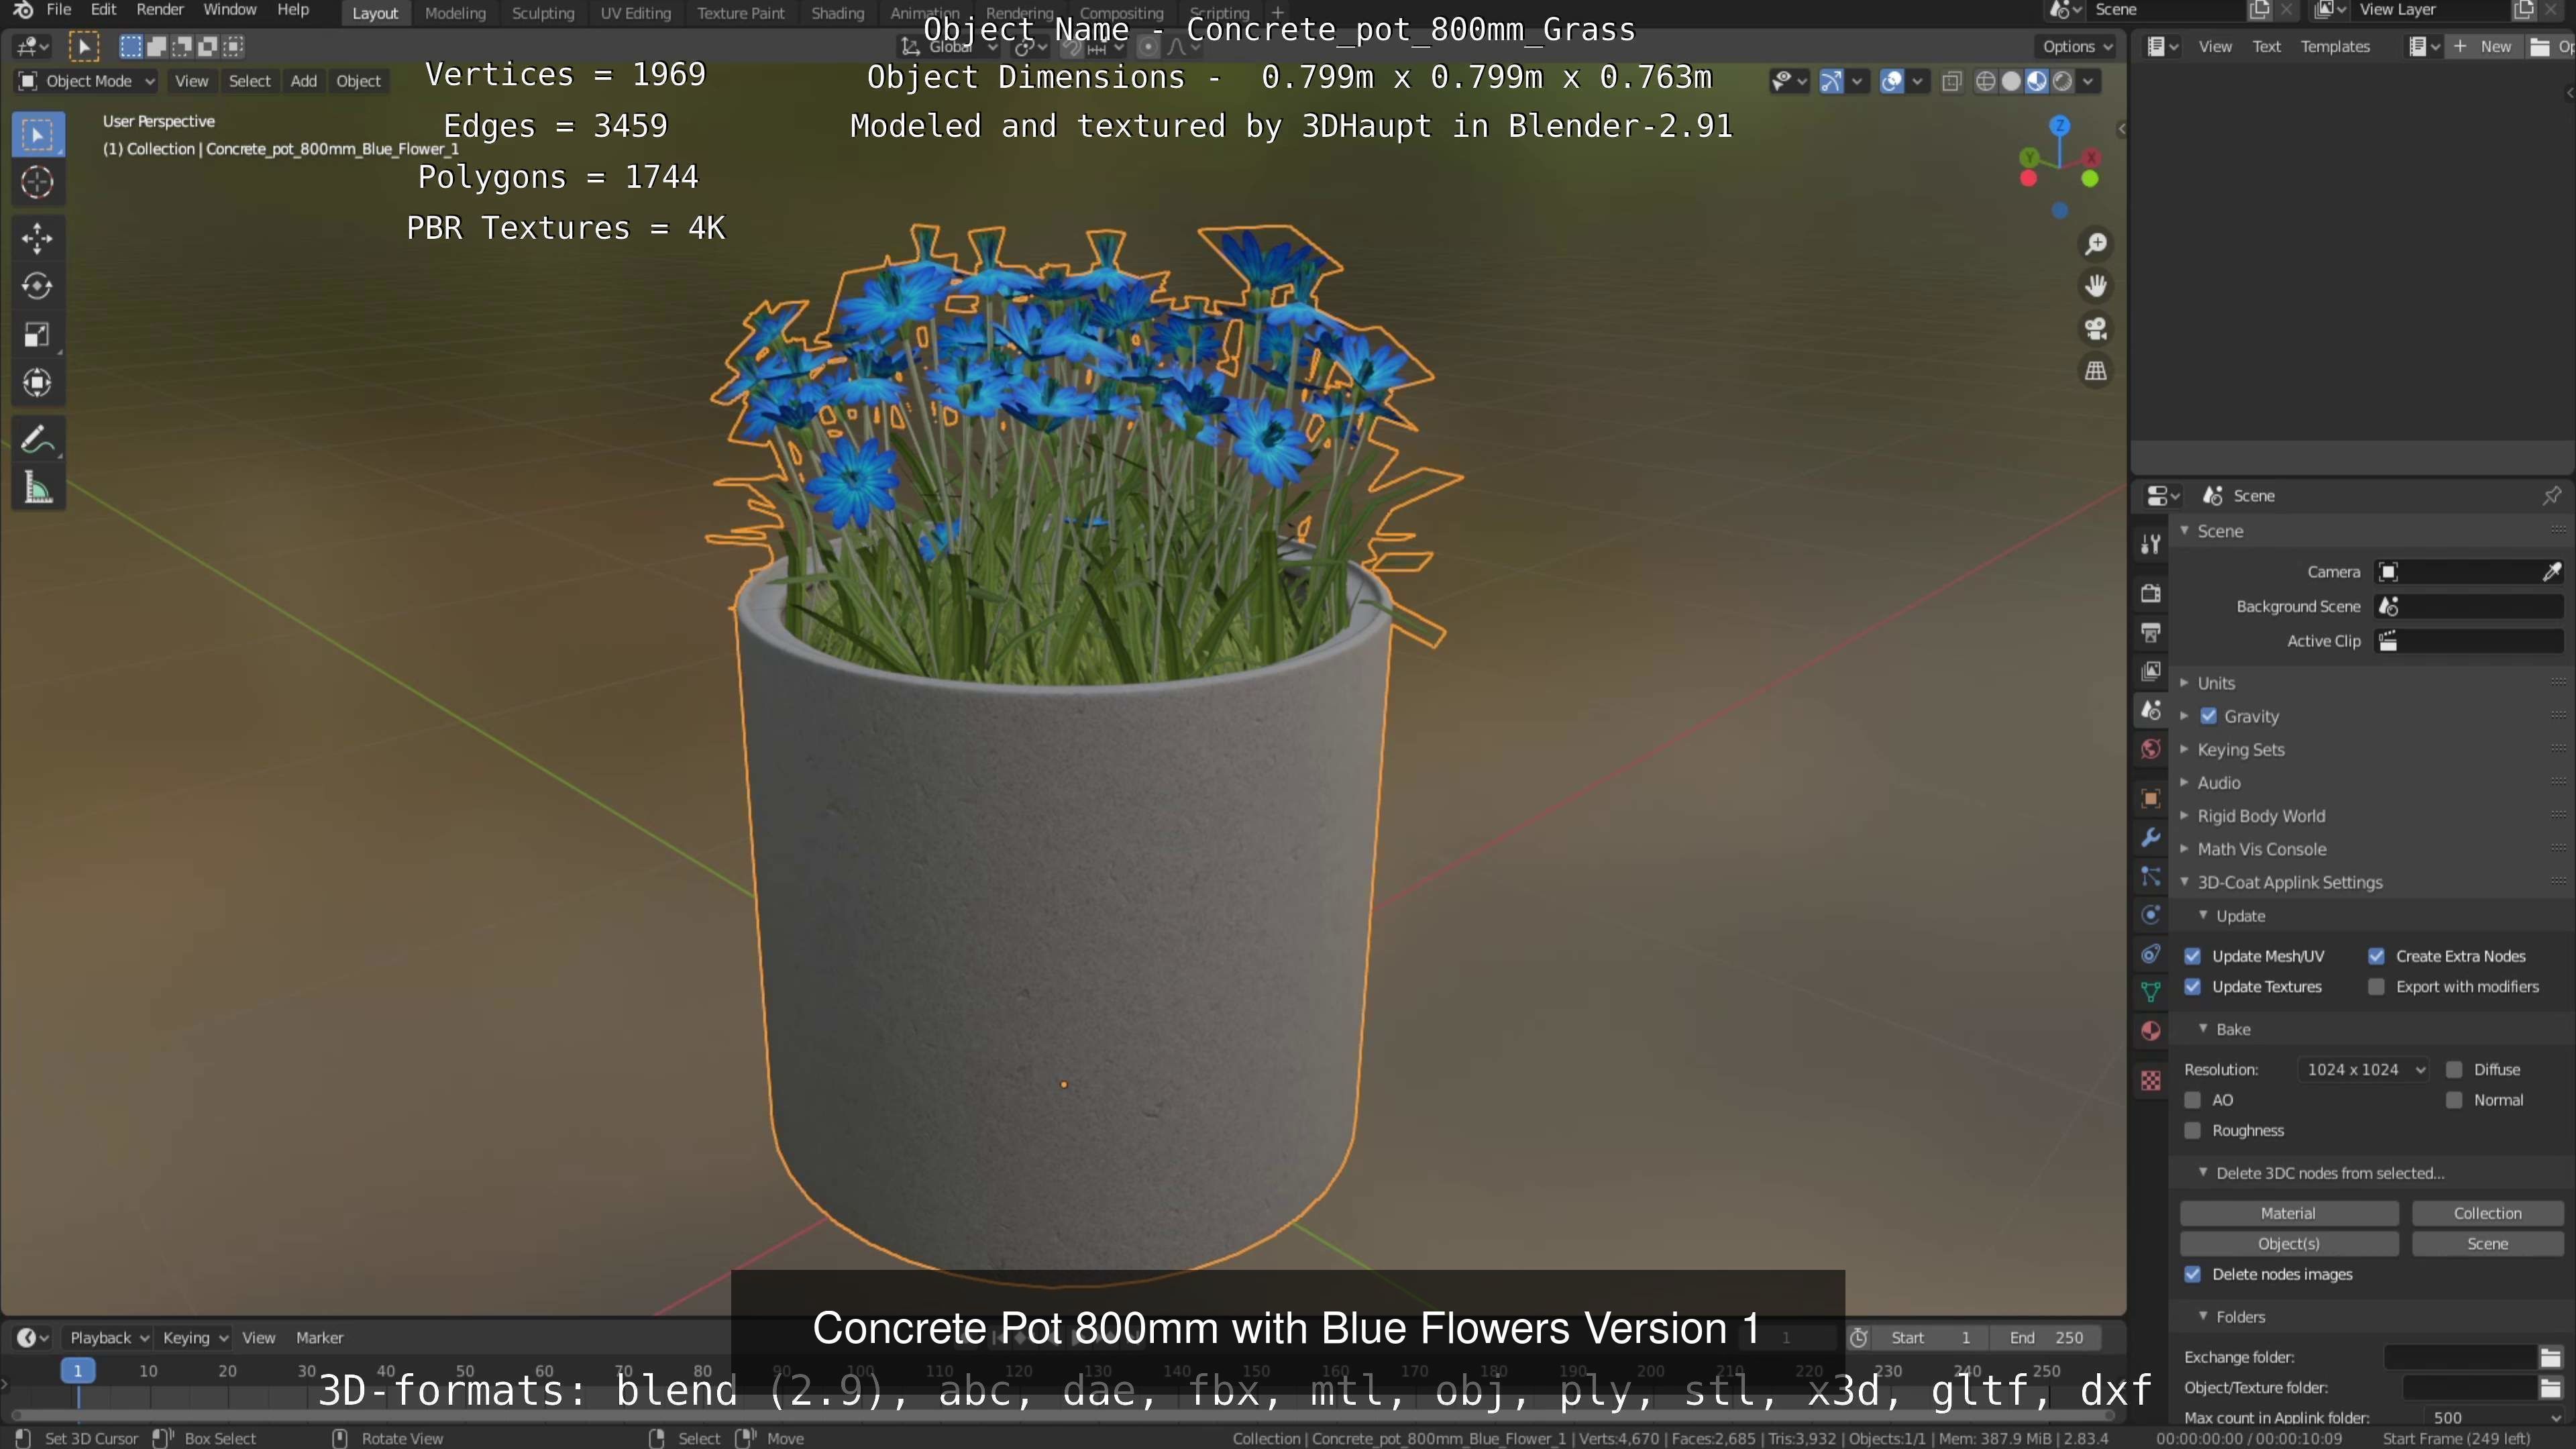This screenshot has width=2576, height=1449.
Task: Click the Object(s) delete button
Action: pyautogui.click(x=2288, y=1244)
